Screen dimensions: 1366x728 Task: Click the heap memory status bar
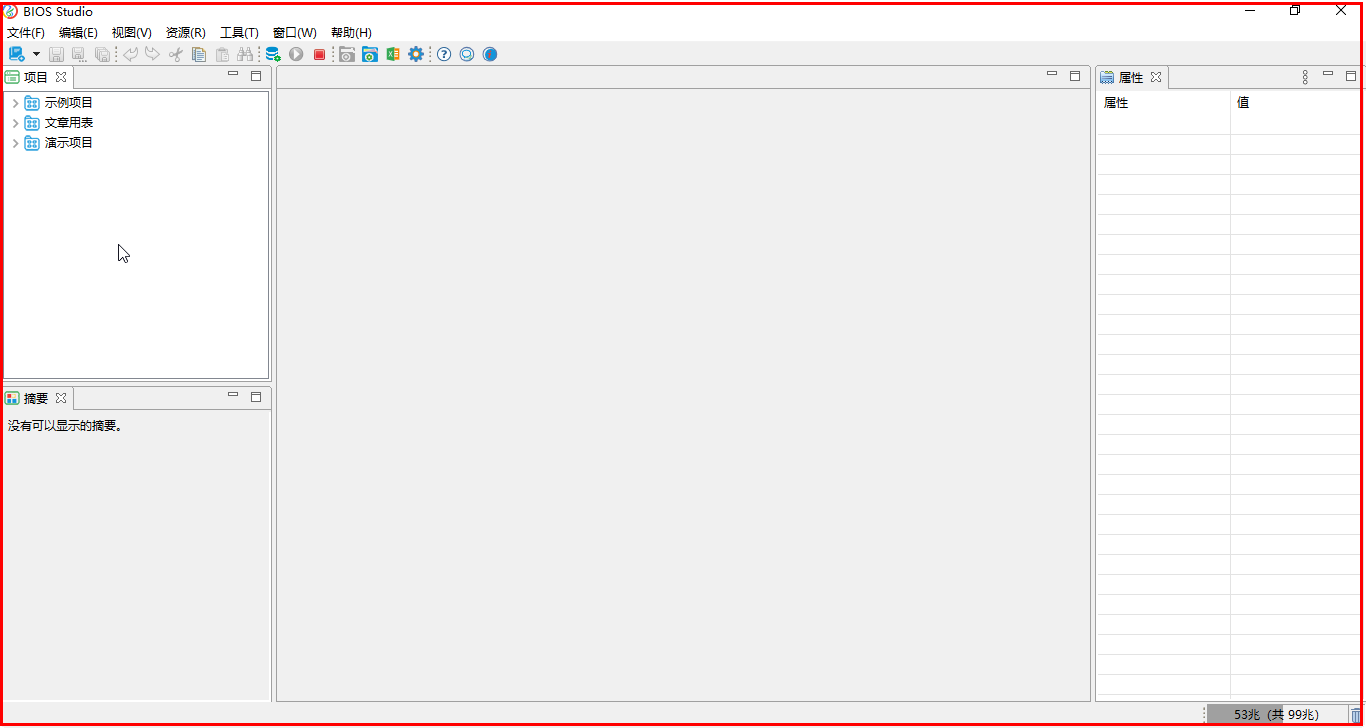click(x=1276, y=715)
